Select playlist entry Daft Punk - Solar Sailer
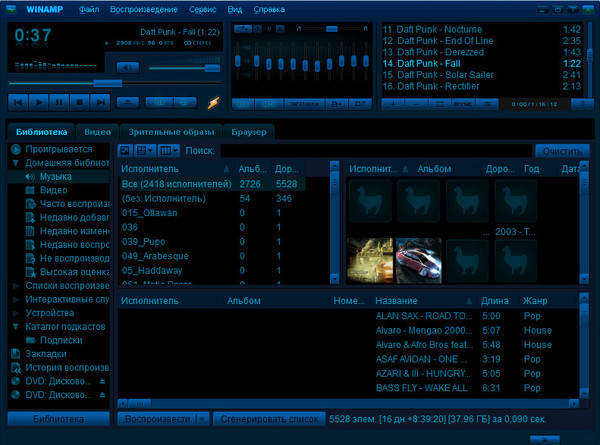This screenshot has height=445, width=600. click(x=482, y=75)
